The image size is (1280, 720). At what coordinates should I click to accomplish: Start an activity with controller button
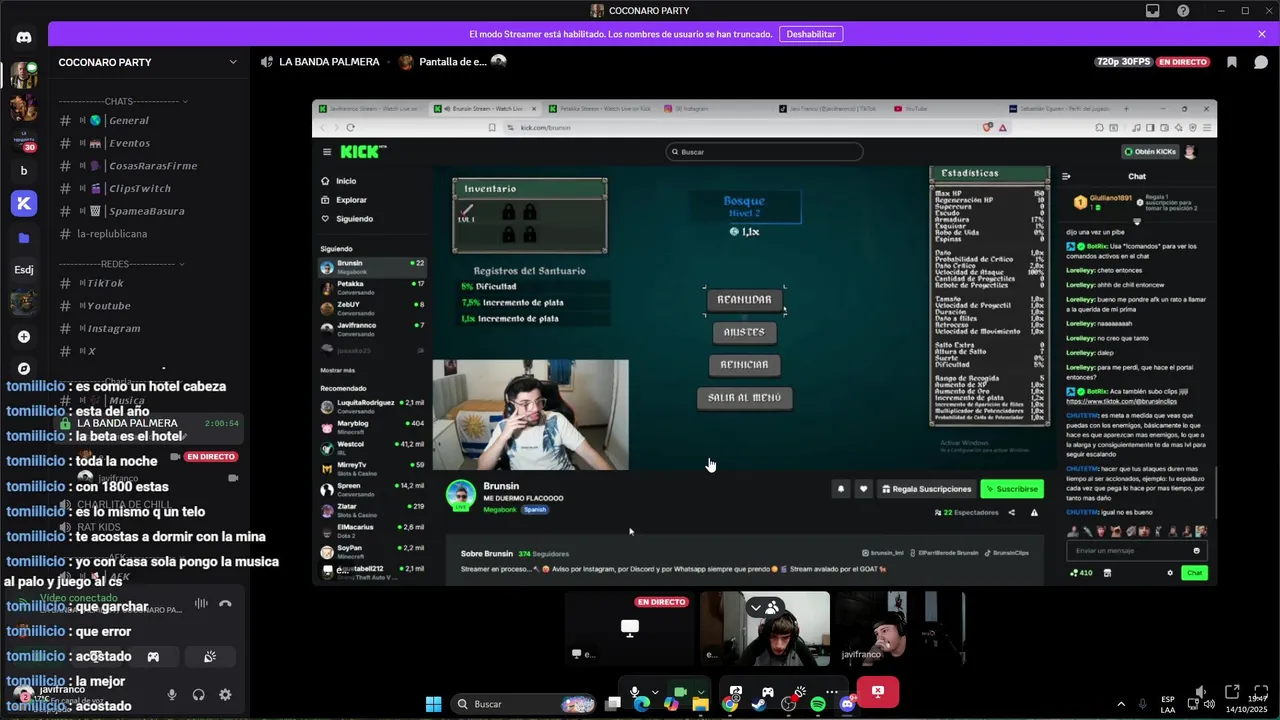tap(153, 657)
